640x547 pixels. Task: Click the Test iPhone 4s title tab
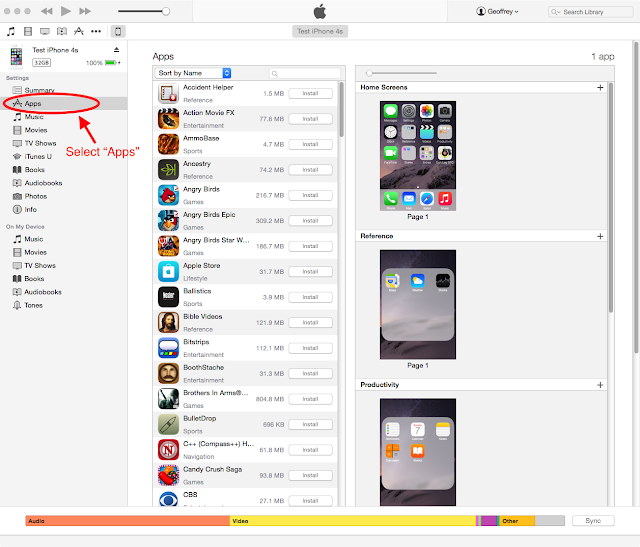pos(320,31)
